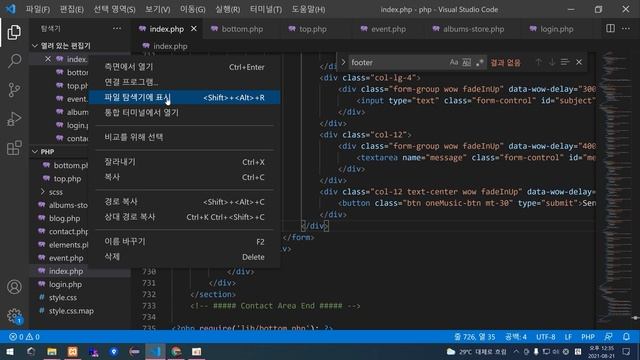The width and height of the screenshot is (640, 360).
Task: Go to previous match arrow
Action: pyautogui.click(x=539, y=62)
